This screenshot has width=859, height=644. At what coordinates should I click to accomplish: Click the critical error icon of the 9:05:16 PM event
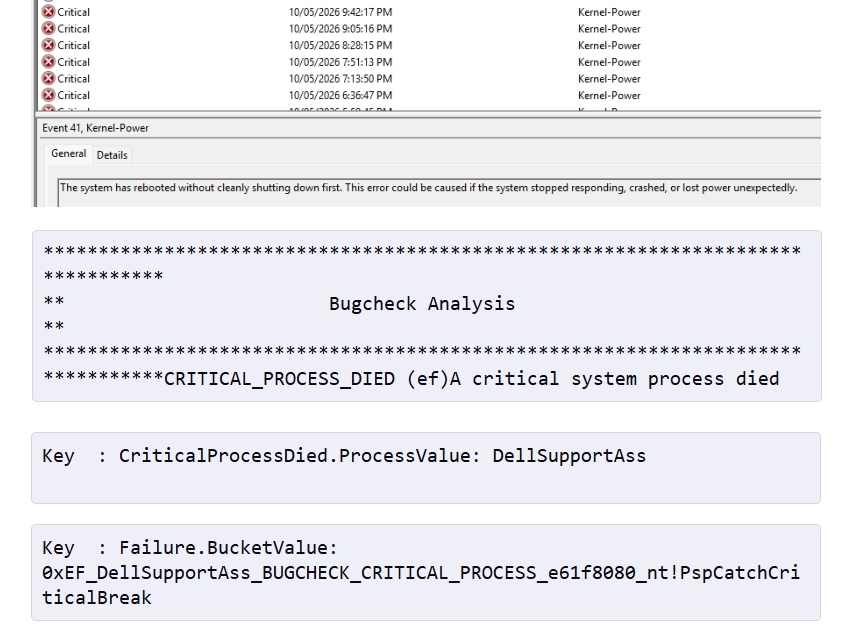49,28
